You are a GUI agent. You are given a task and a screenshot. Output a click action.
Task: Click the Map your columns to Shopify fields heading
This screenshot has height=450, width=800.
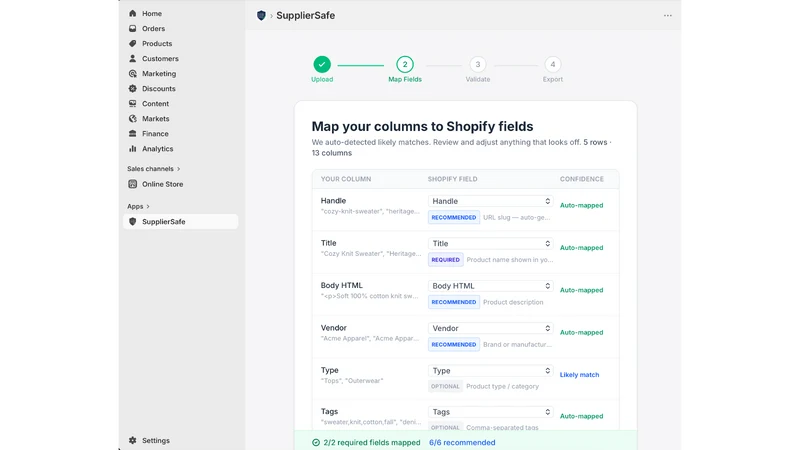[422, 127]
